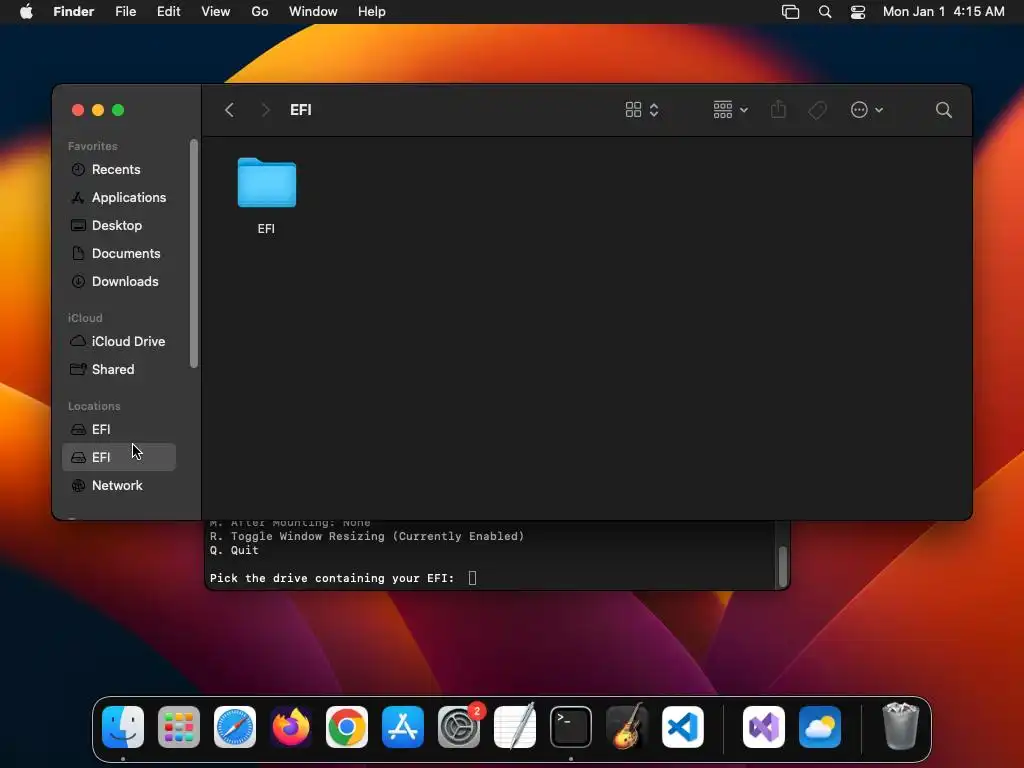Click the yellow minimize button of Finder window
The height and width of the screenshot is (768, 1024).
[x=98, y=110]
